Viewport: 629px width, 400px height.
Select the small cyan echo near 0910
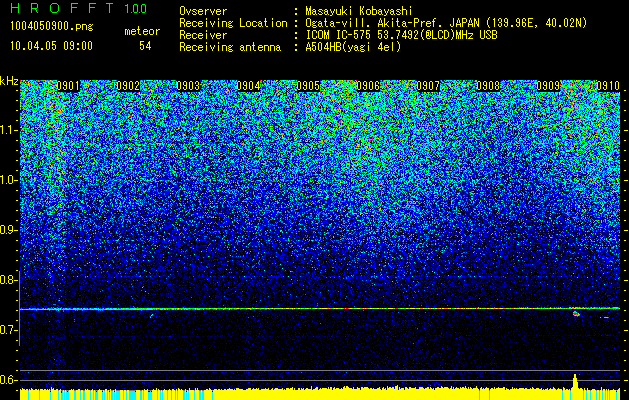[606, 317]
